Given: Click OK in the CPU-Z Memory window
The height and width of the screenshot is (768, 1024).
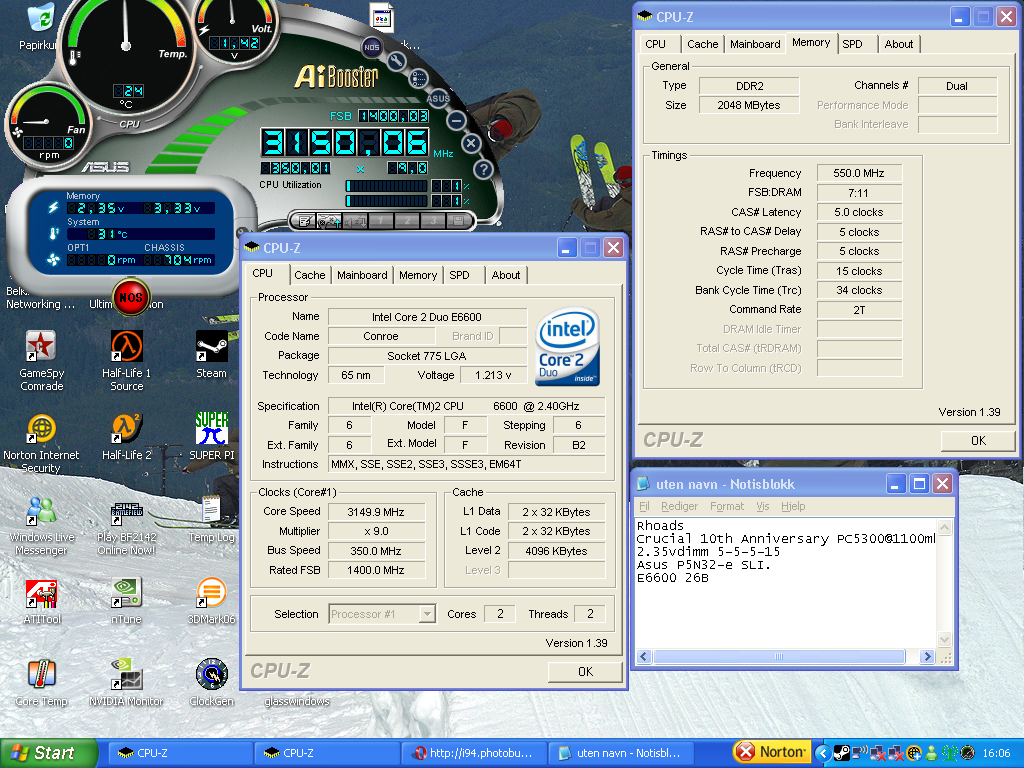Looking at the screenshot, I should 978,441.
